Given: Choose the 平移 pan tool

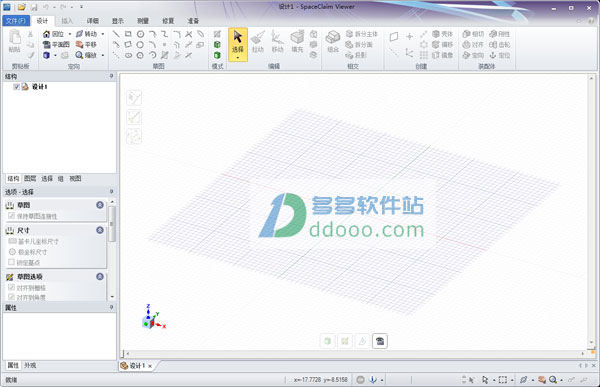Looking at the screenshot, I should [x=80, y=45].
